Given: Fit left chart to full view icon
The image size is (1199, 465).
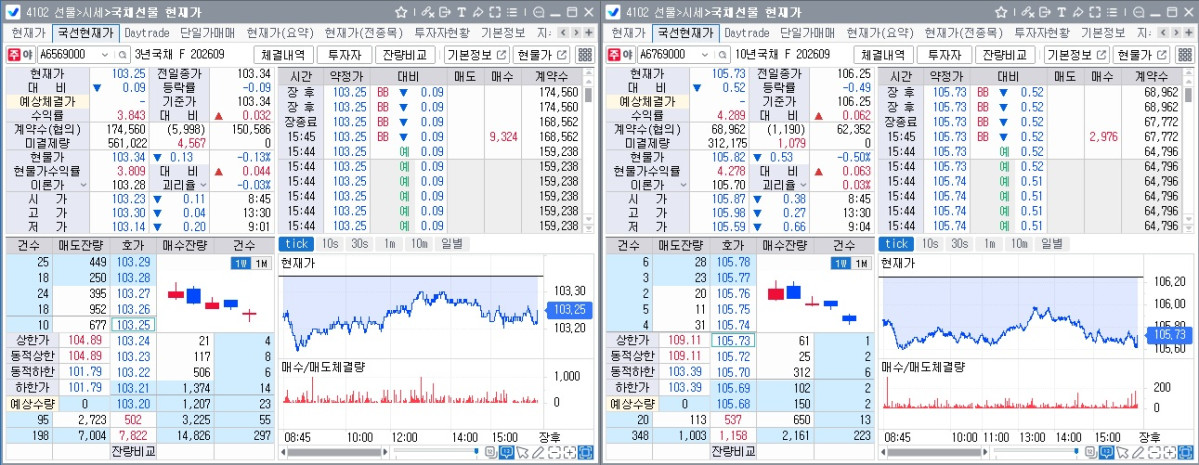Looking at the screenshot, I should 585,452.
